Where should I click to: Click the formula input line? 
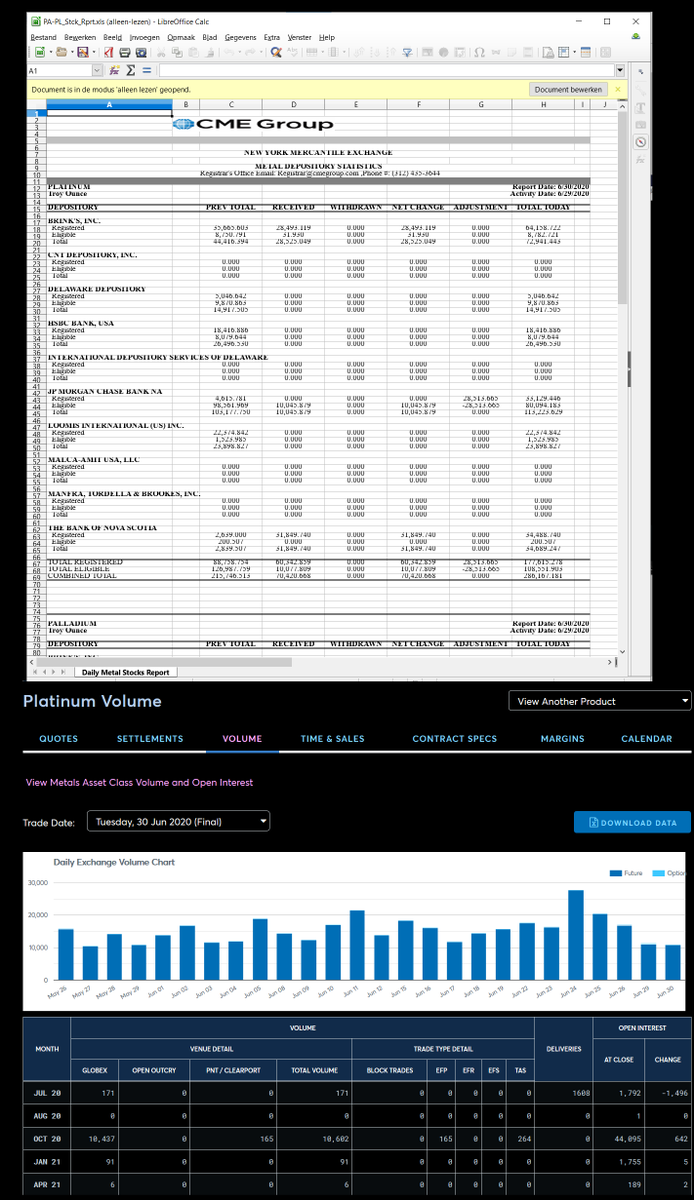point(386,71)
